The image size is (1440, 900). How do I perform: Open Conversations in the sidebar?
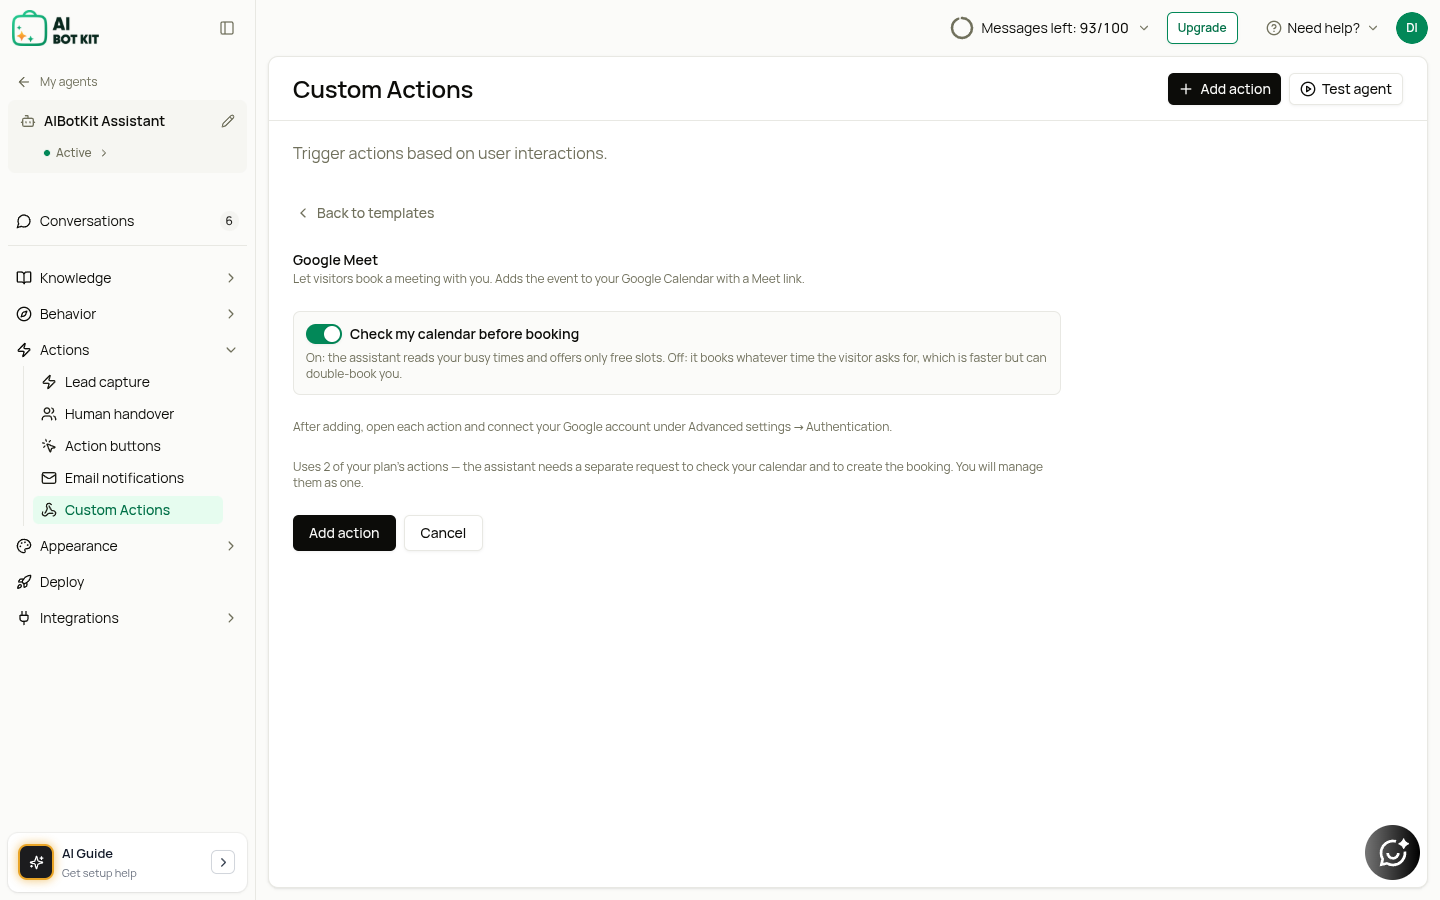127,221
